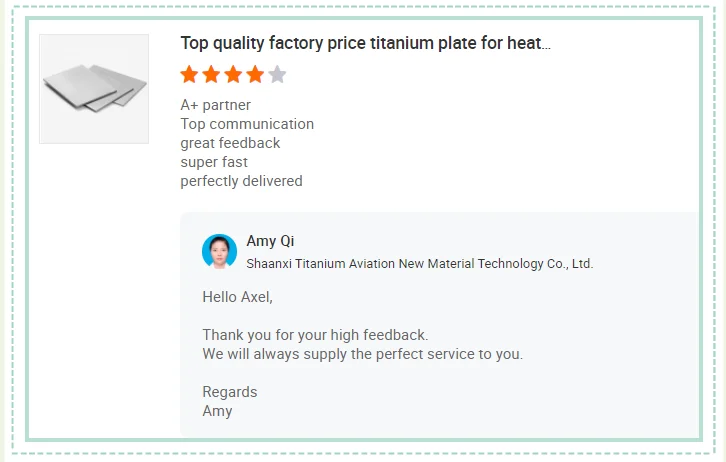
Task: Click the "great feedback" review line
Action: pyautogui.click(x=230, y=143)
